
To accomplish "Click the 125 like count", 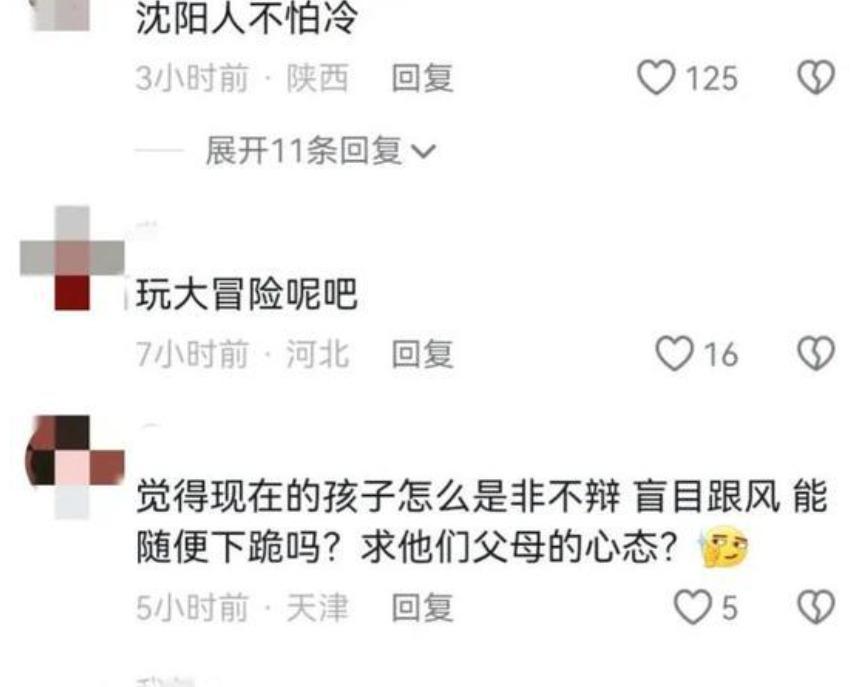I will (712, 78).
